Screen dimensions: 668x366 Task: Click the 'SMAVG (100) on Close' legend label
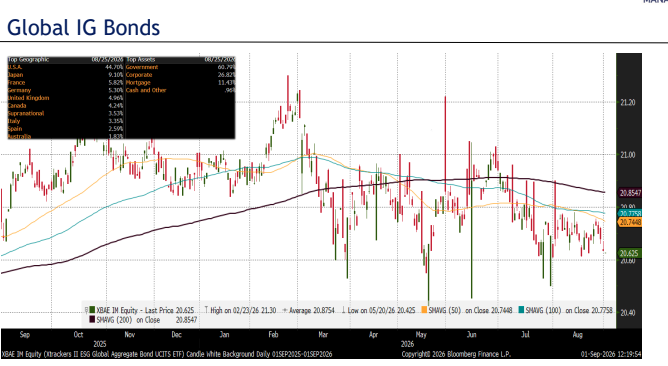(x=557, y=311)
